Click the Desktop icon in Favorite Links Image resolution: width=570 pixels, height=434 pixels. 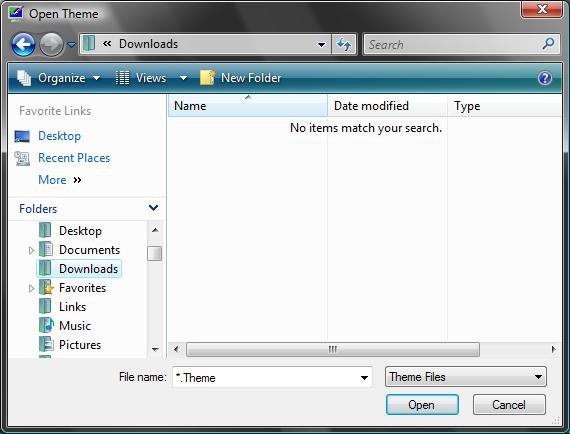tap(22, 136)
